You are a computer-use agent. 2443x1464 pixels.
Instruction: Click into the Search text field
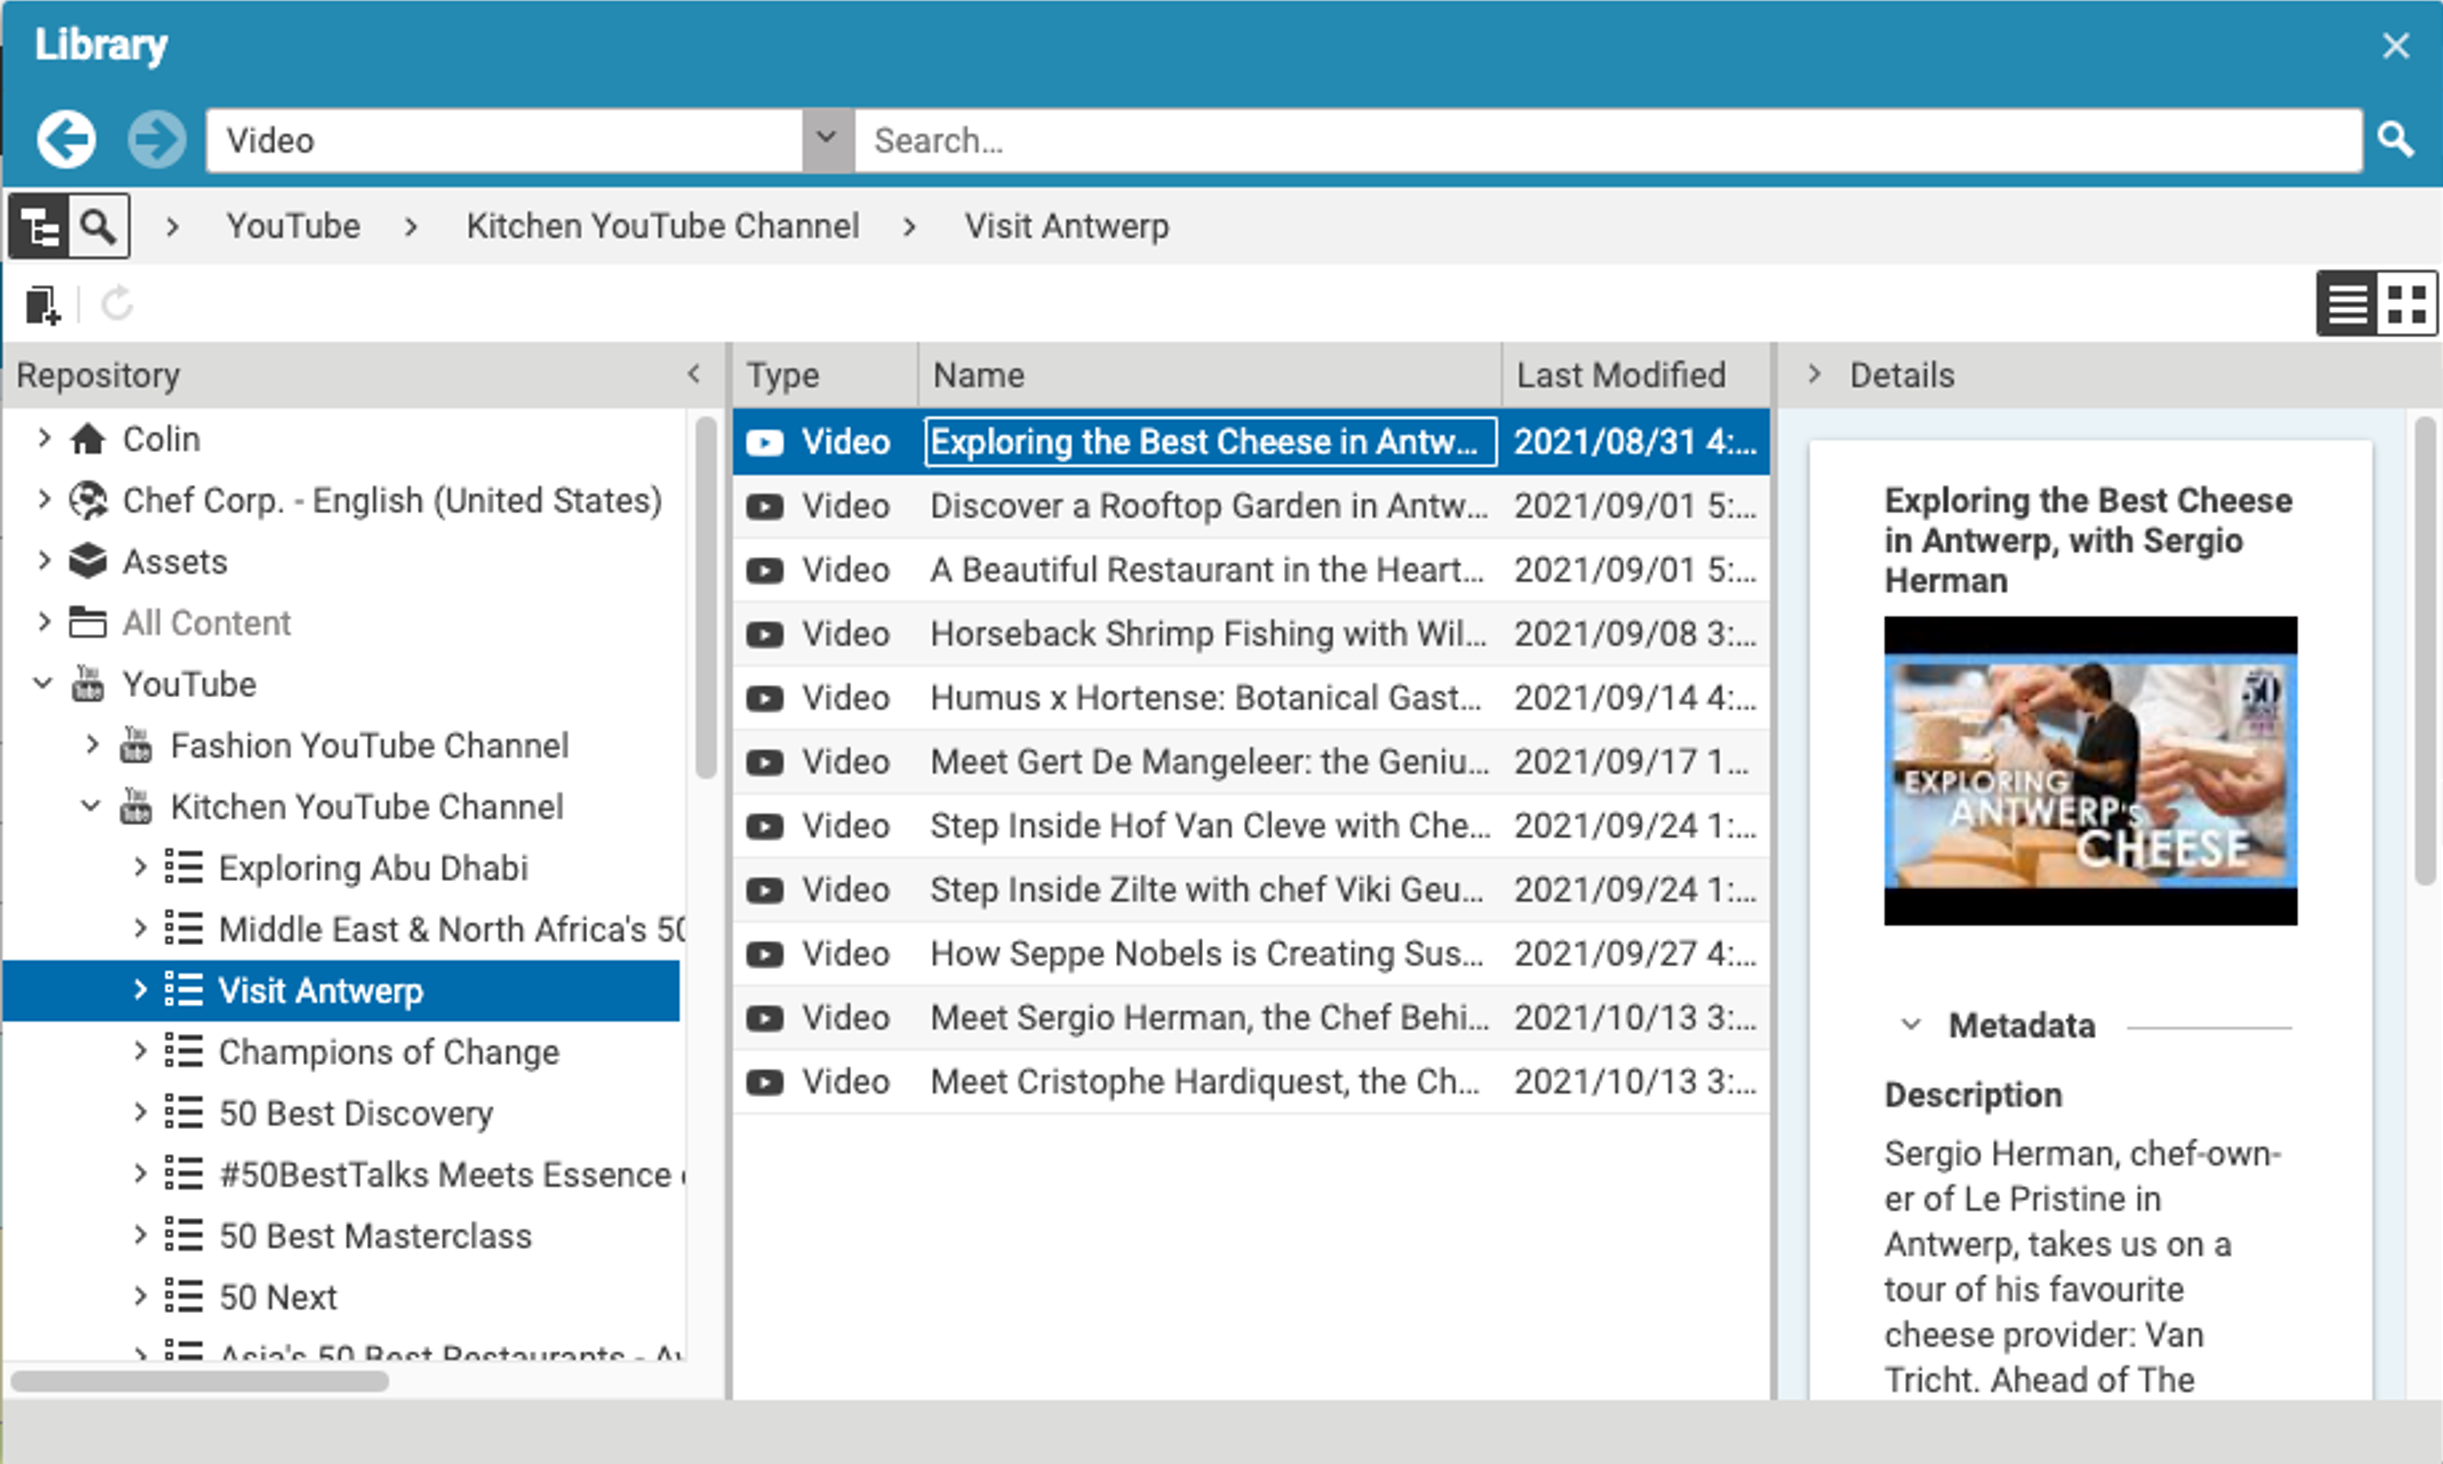tap(1600, 140)
